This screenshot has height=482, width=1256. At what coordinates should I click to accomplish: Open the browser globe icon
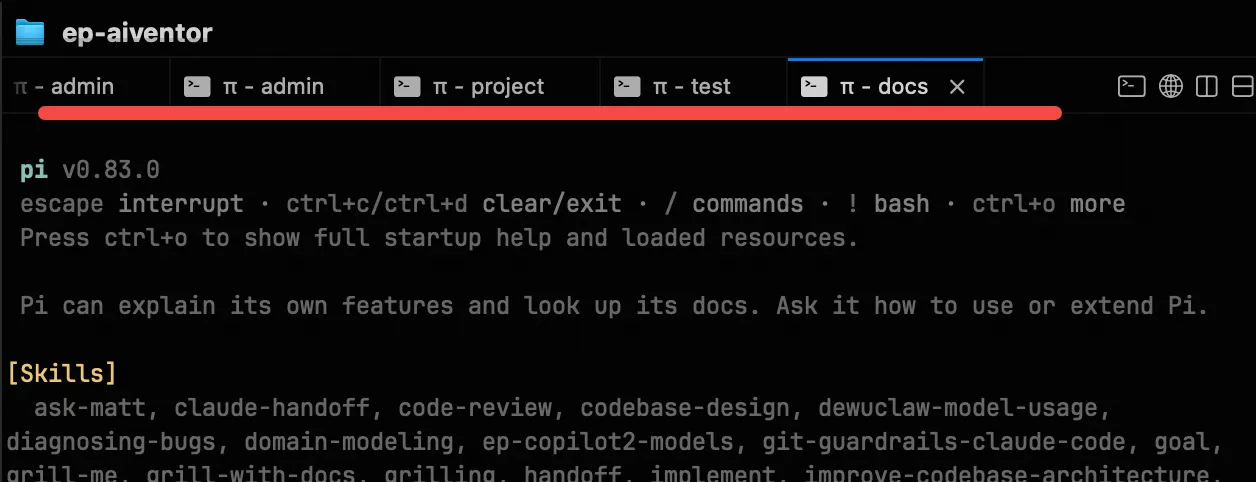coord(1171,87)
